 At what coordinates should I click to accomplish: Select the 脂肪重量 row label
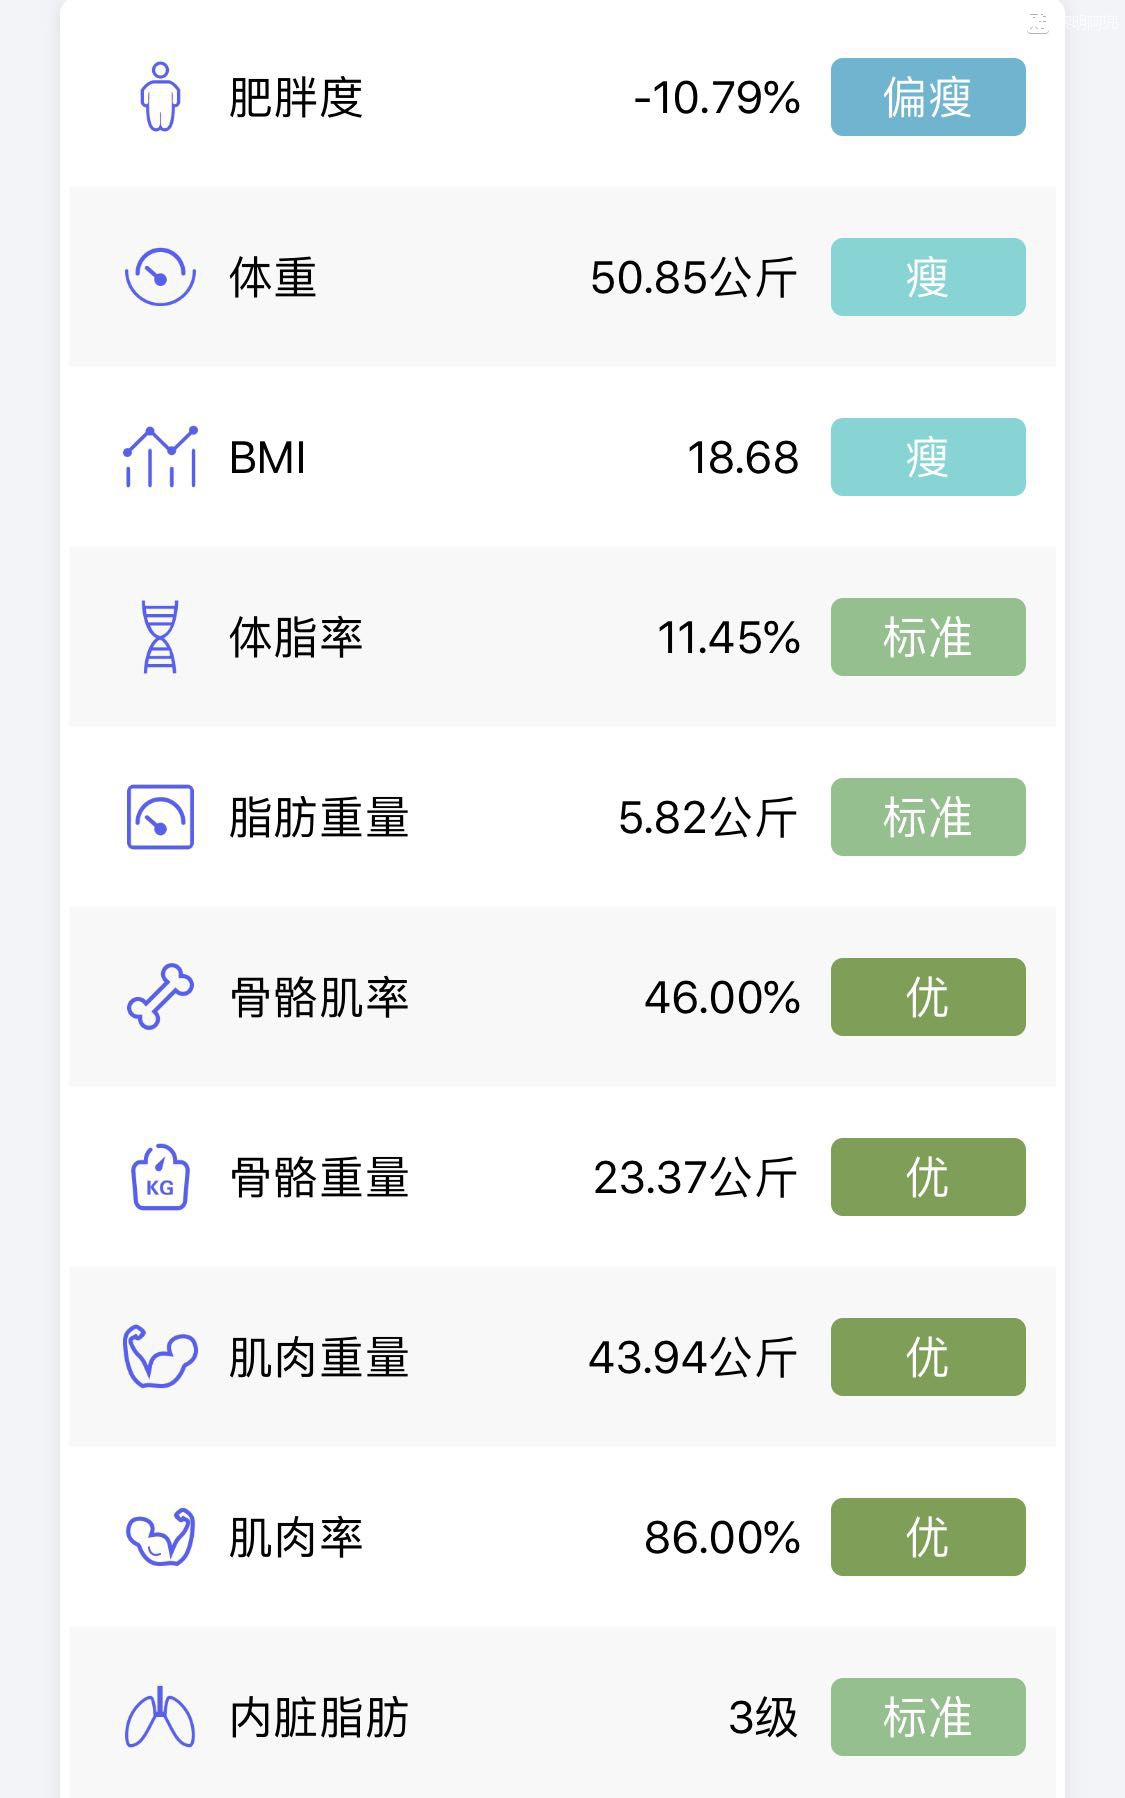[318, 817]
